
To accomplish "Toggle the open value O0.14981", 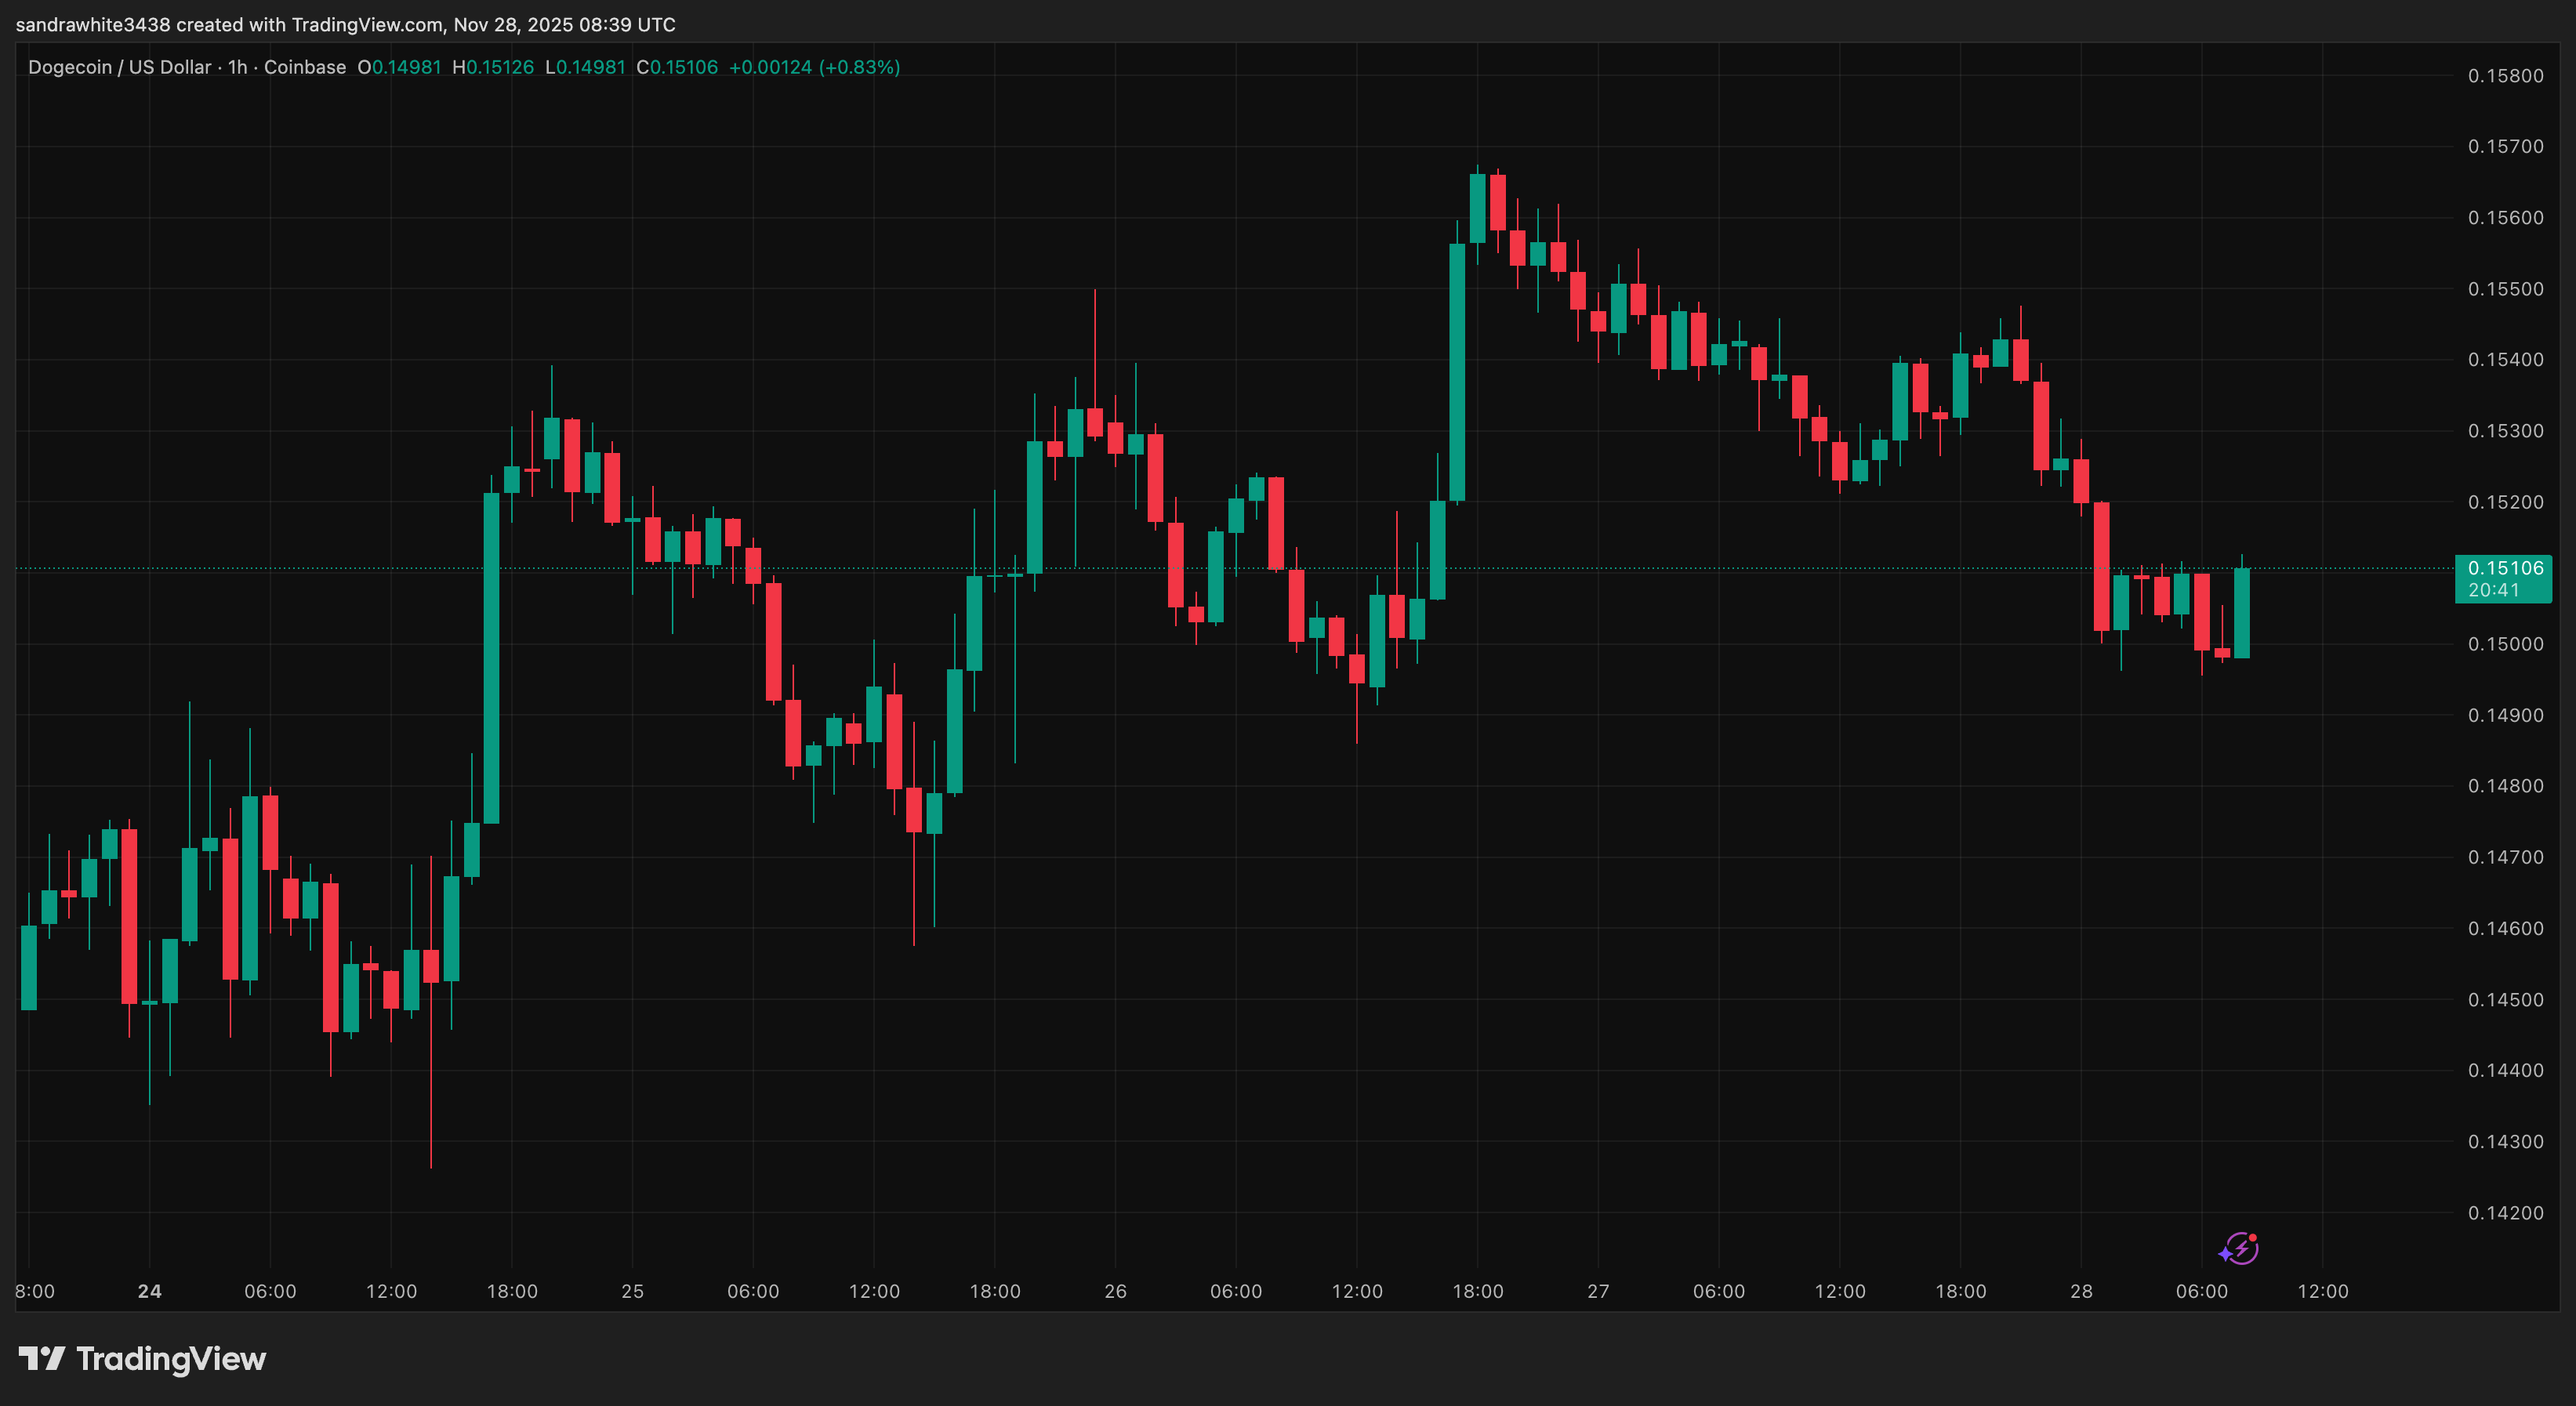I will pos(400,67).
